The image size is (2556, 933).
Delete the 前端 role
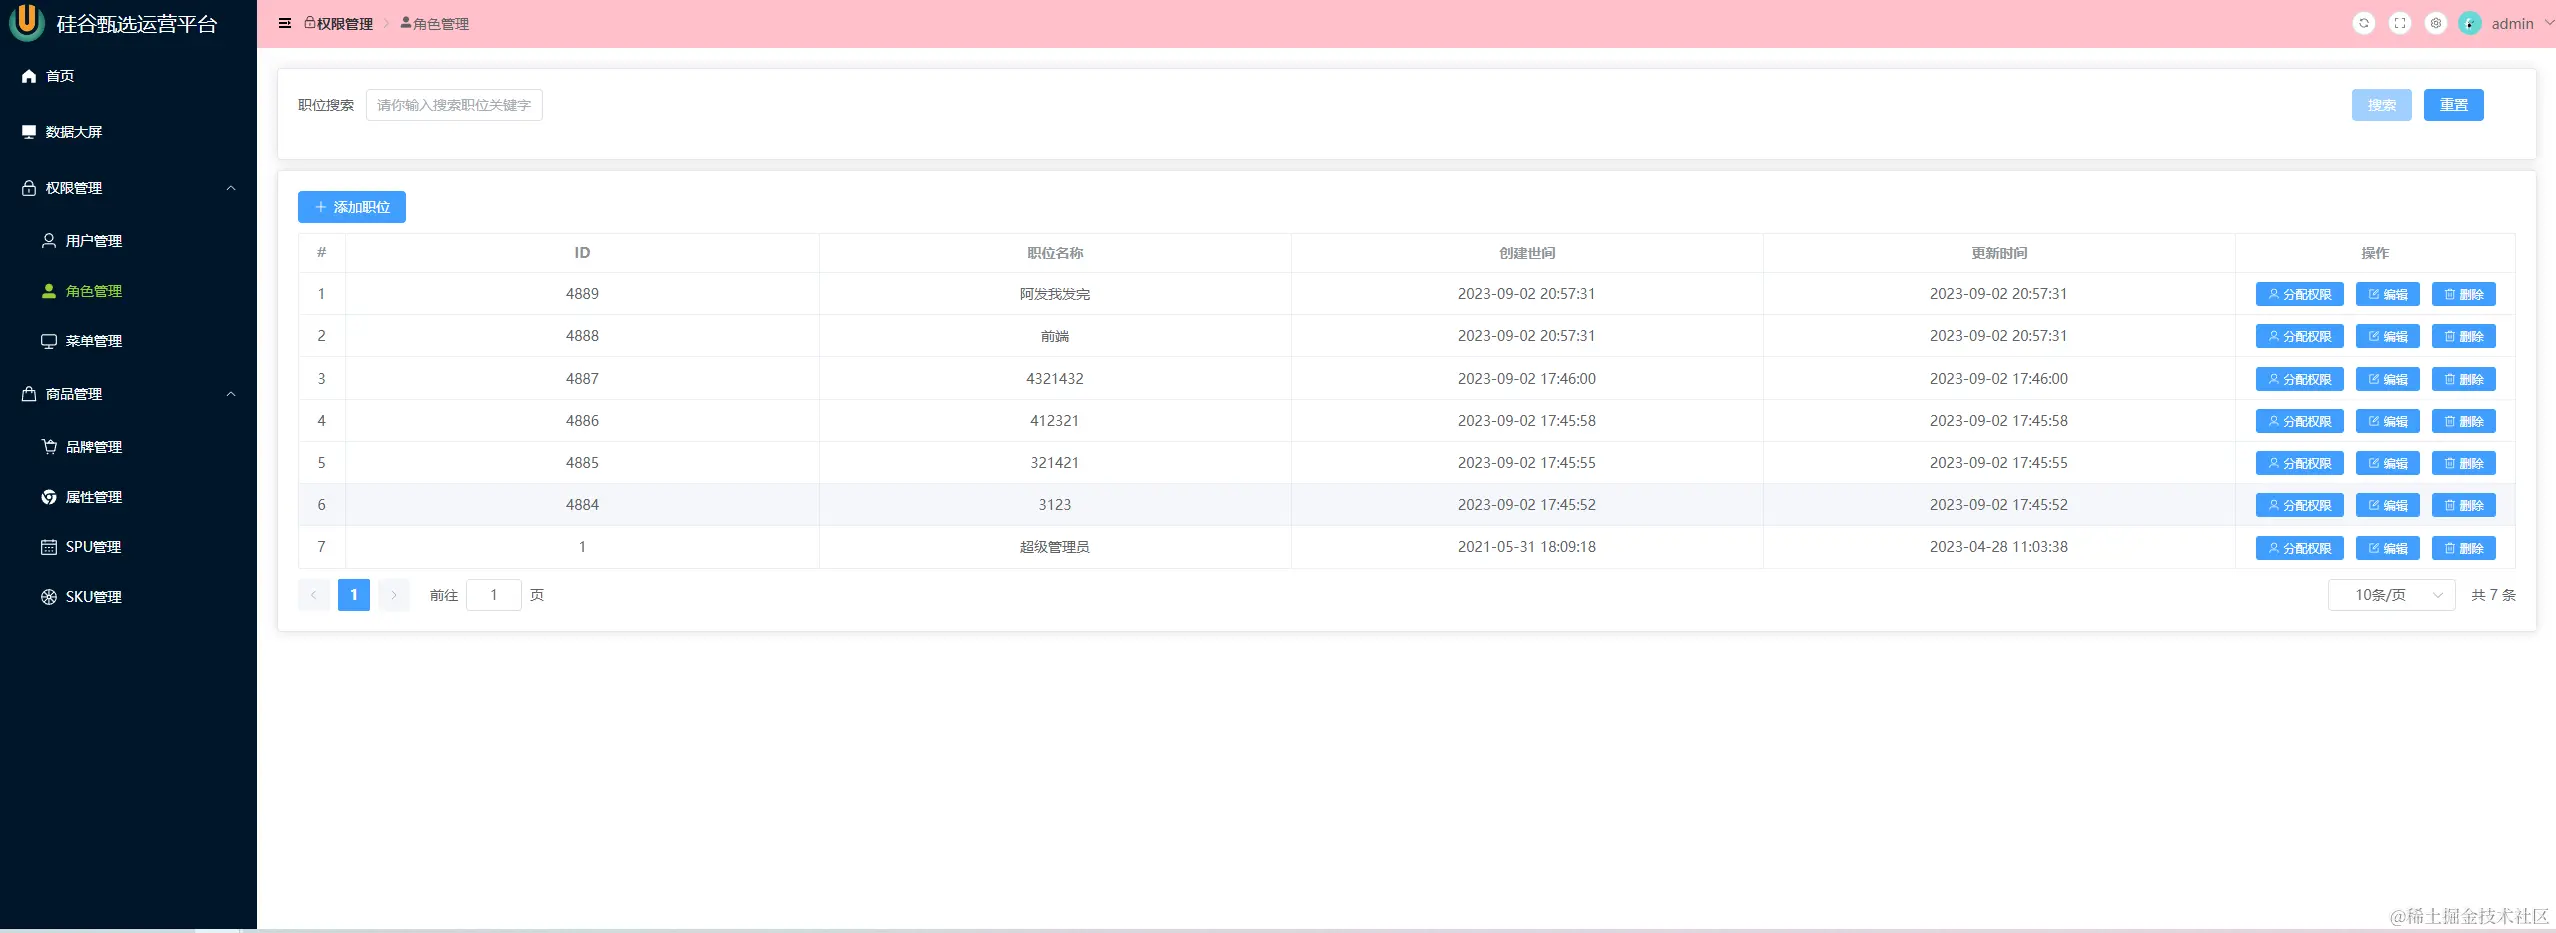click(x=2463, y=336)
